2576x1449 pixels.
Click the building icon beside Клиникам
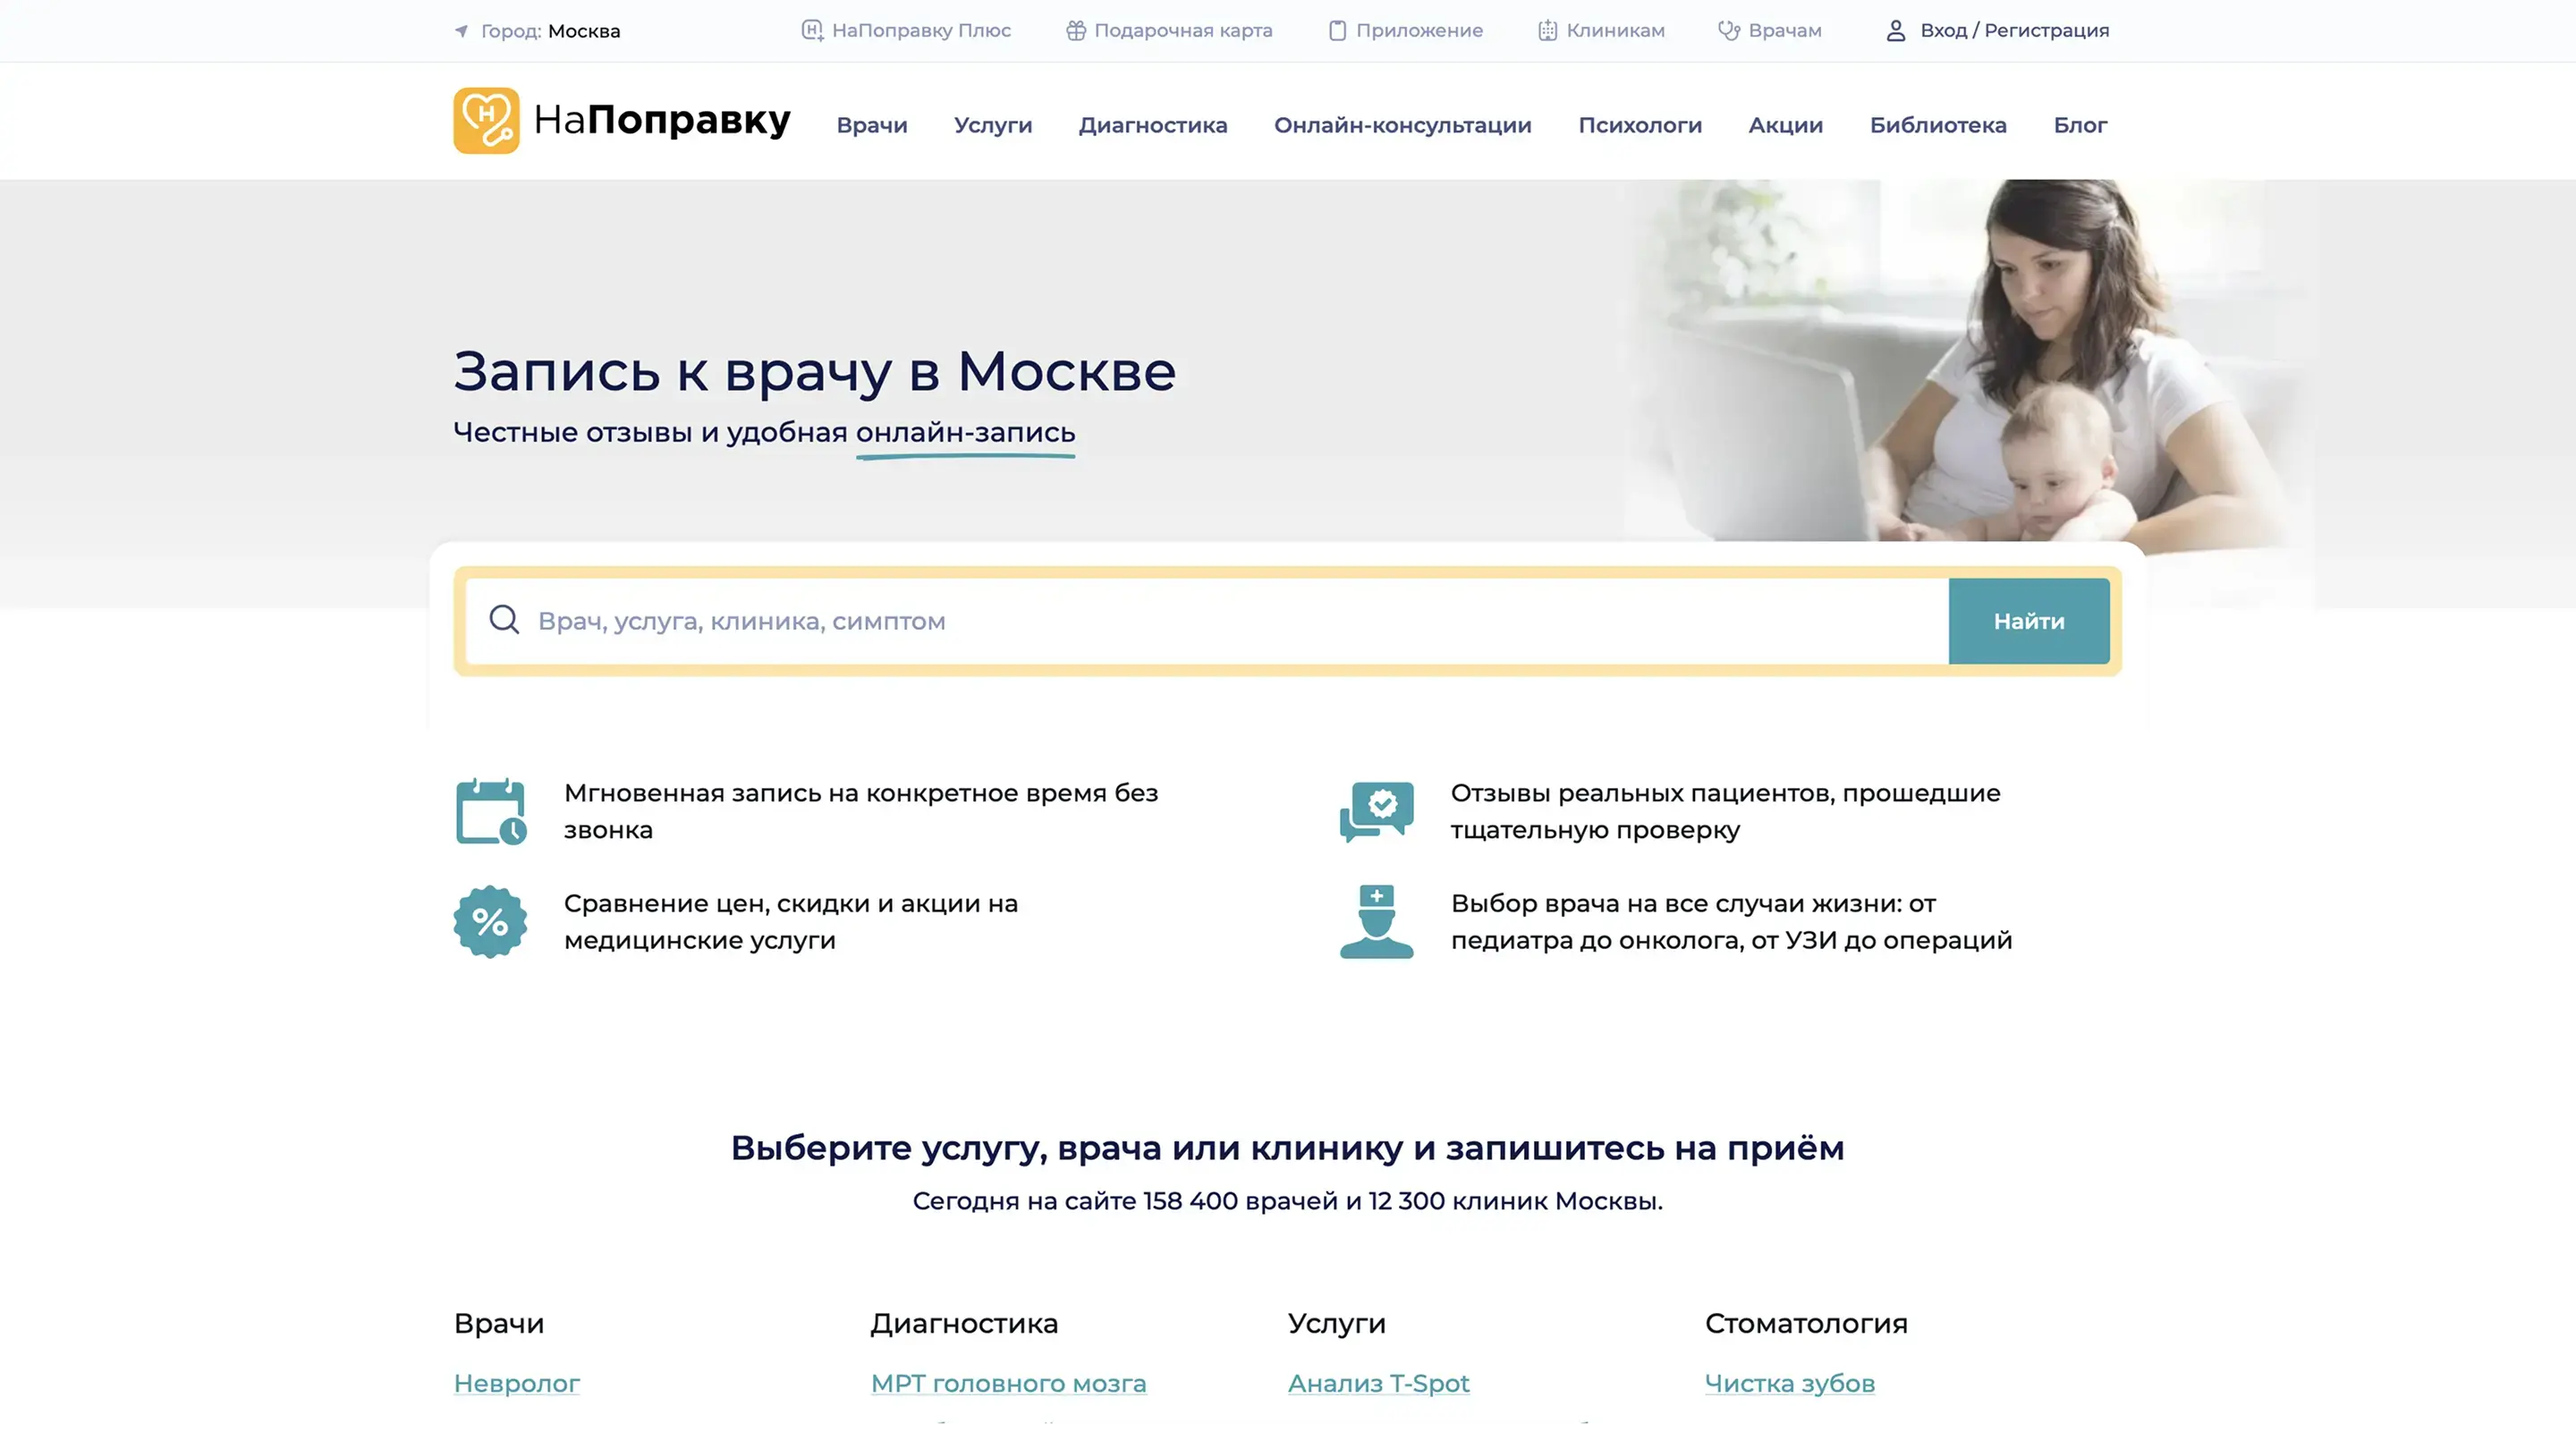click(1547, 31)
